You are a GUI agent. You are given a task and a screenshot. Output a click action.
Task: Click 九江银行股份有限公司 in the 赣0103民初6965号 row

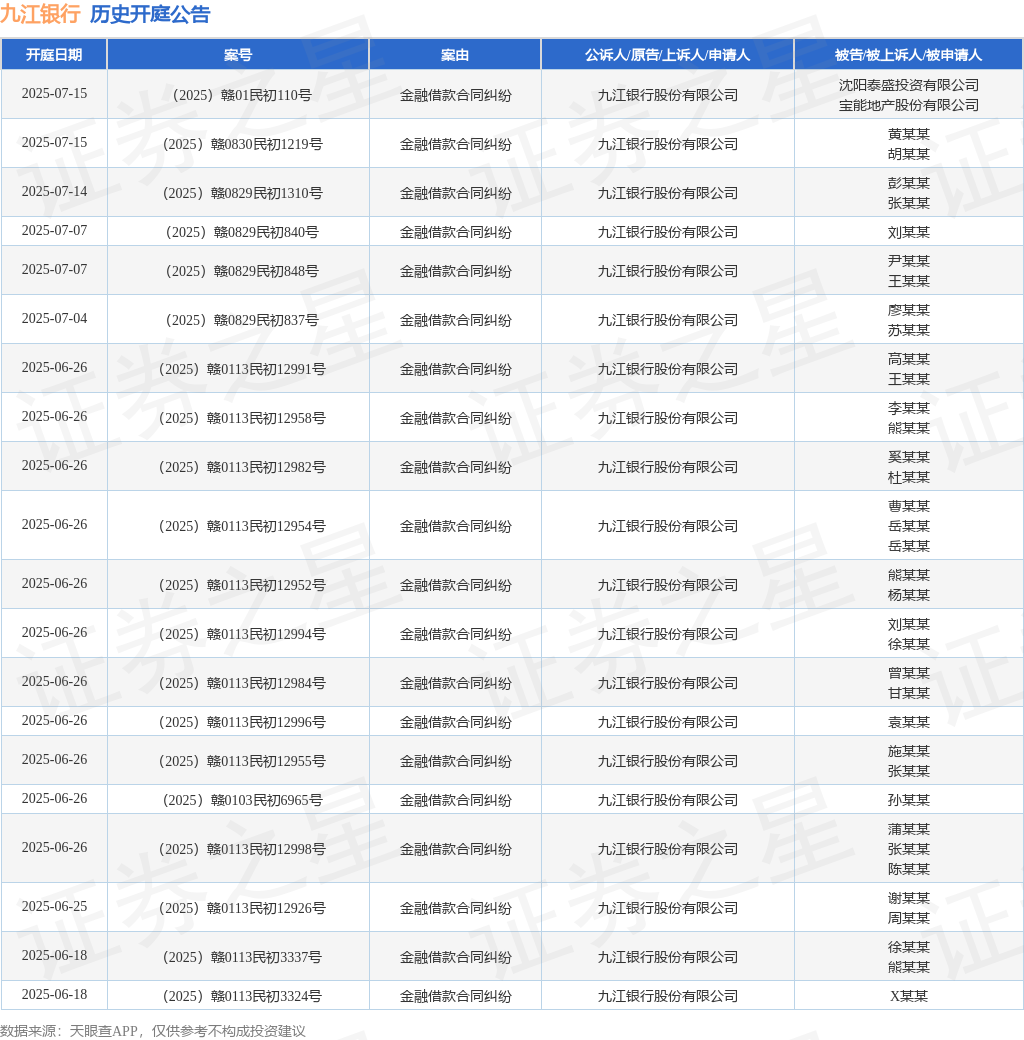[x=668, y=801]
